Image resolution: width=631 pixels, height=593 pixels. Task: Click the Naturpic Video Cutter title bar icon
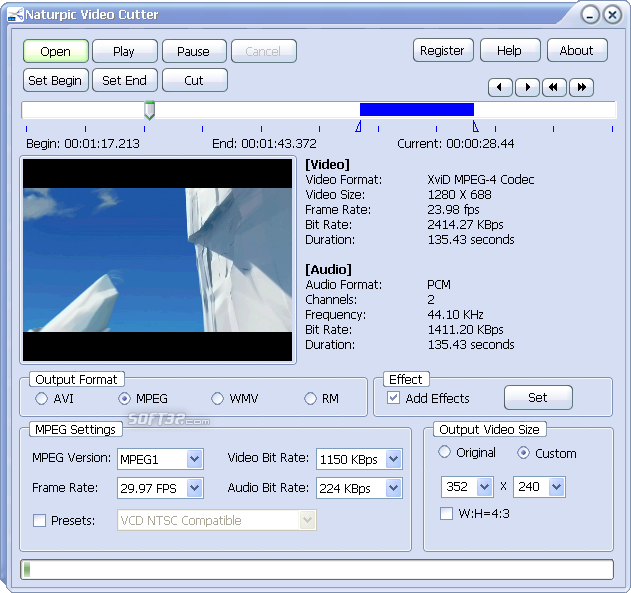pos(15,15)
